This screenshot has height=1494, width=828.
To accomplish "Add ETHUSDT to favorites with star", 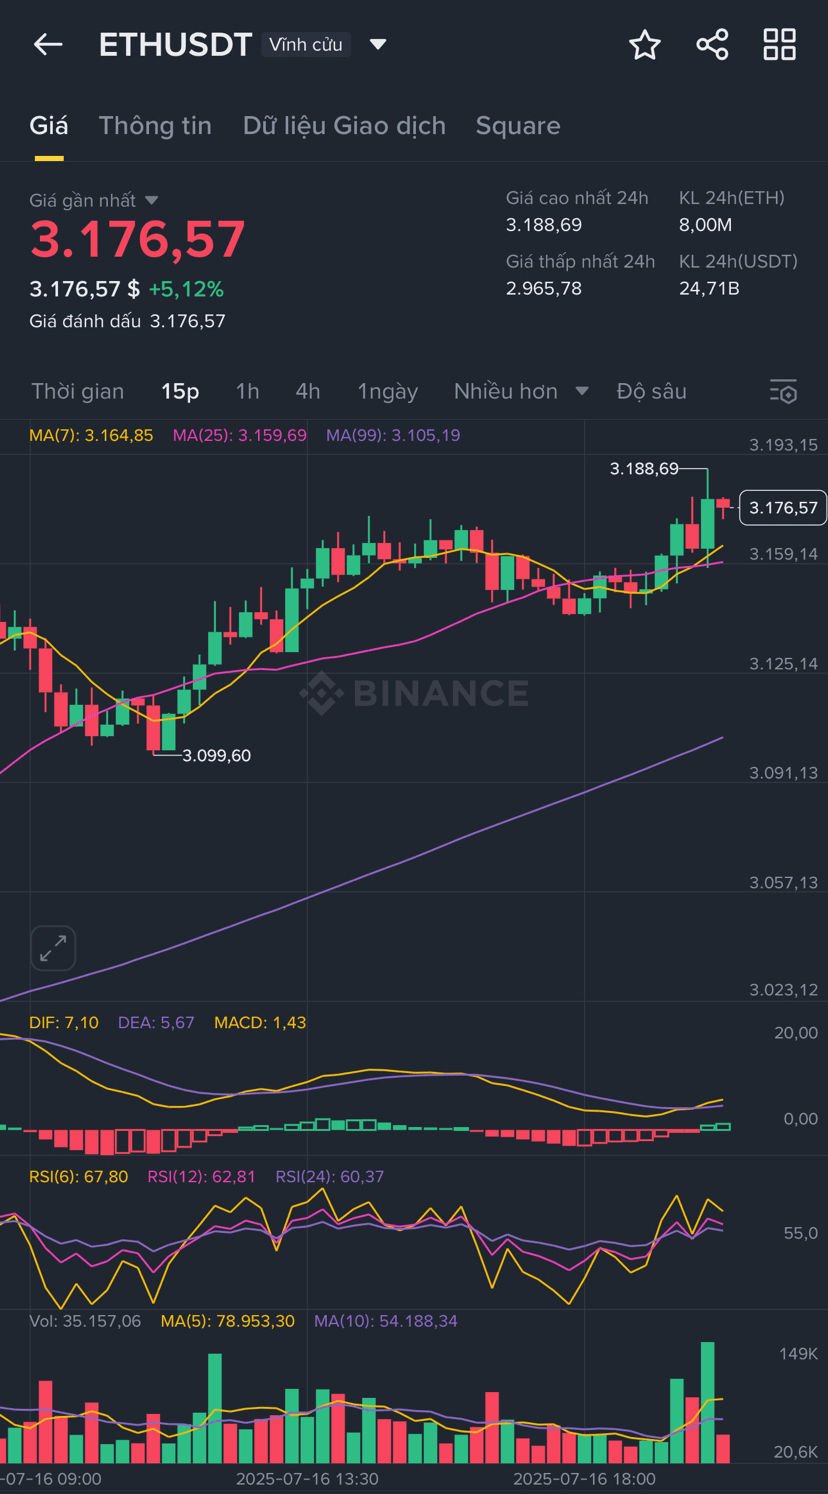I will 645,45.
